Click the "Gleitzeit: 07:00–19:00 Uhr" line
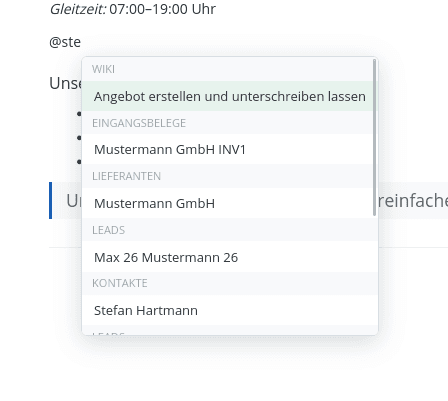This screenshot has width=448, height=401. tap(133, 9)
